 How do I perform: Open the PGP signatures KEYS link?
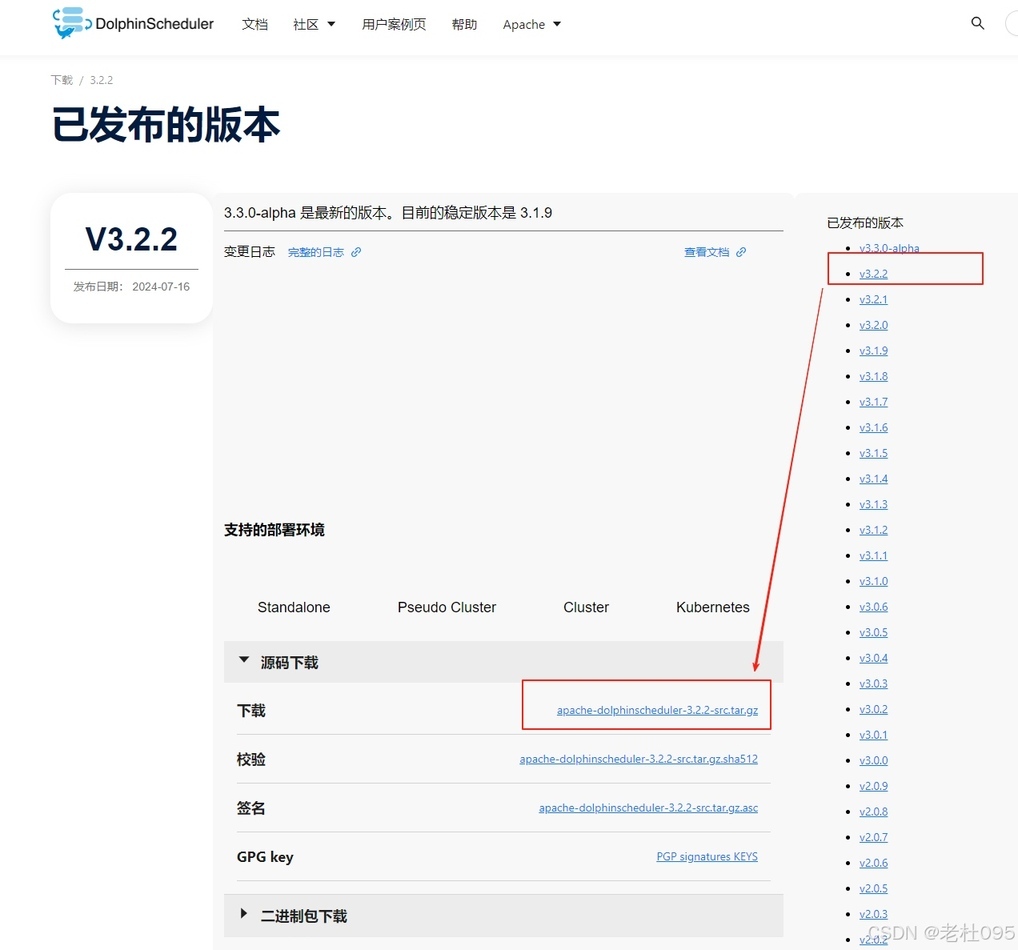[707, 856]
